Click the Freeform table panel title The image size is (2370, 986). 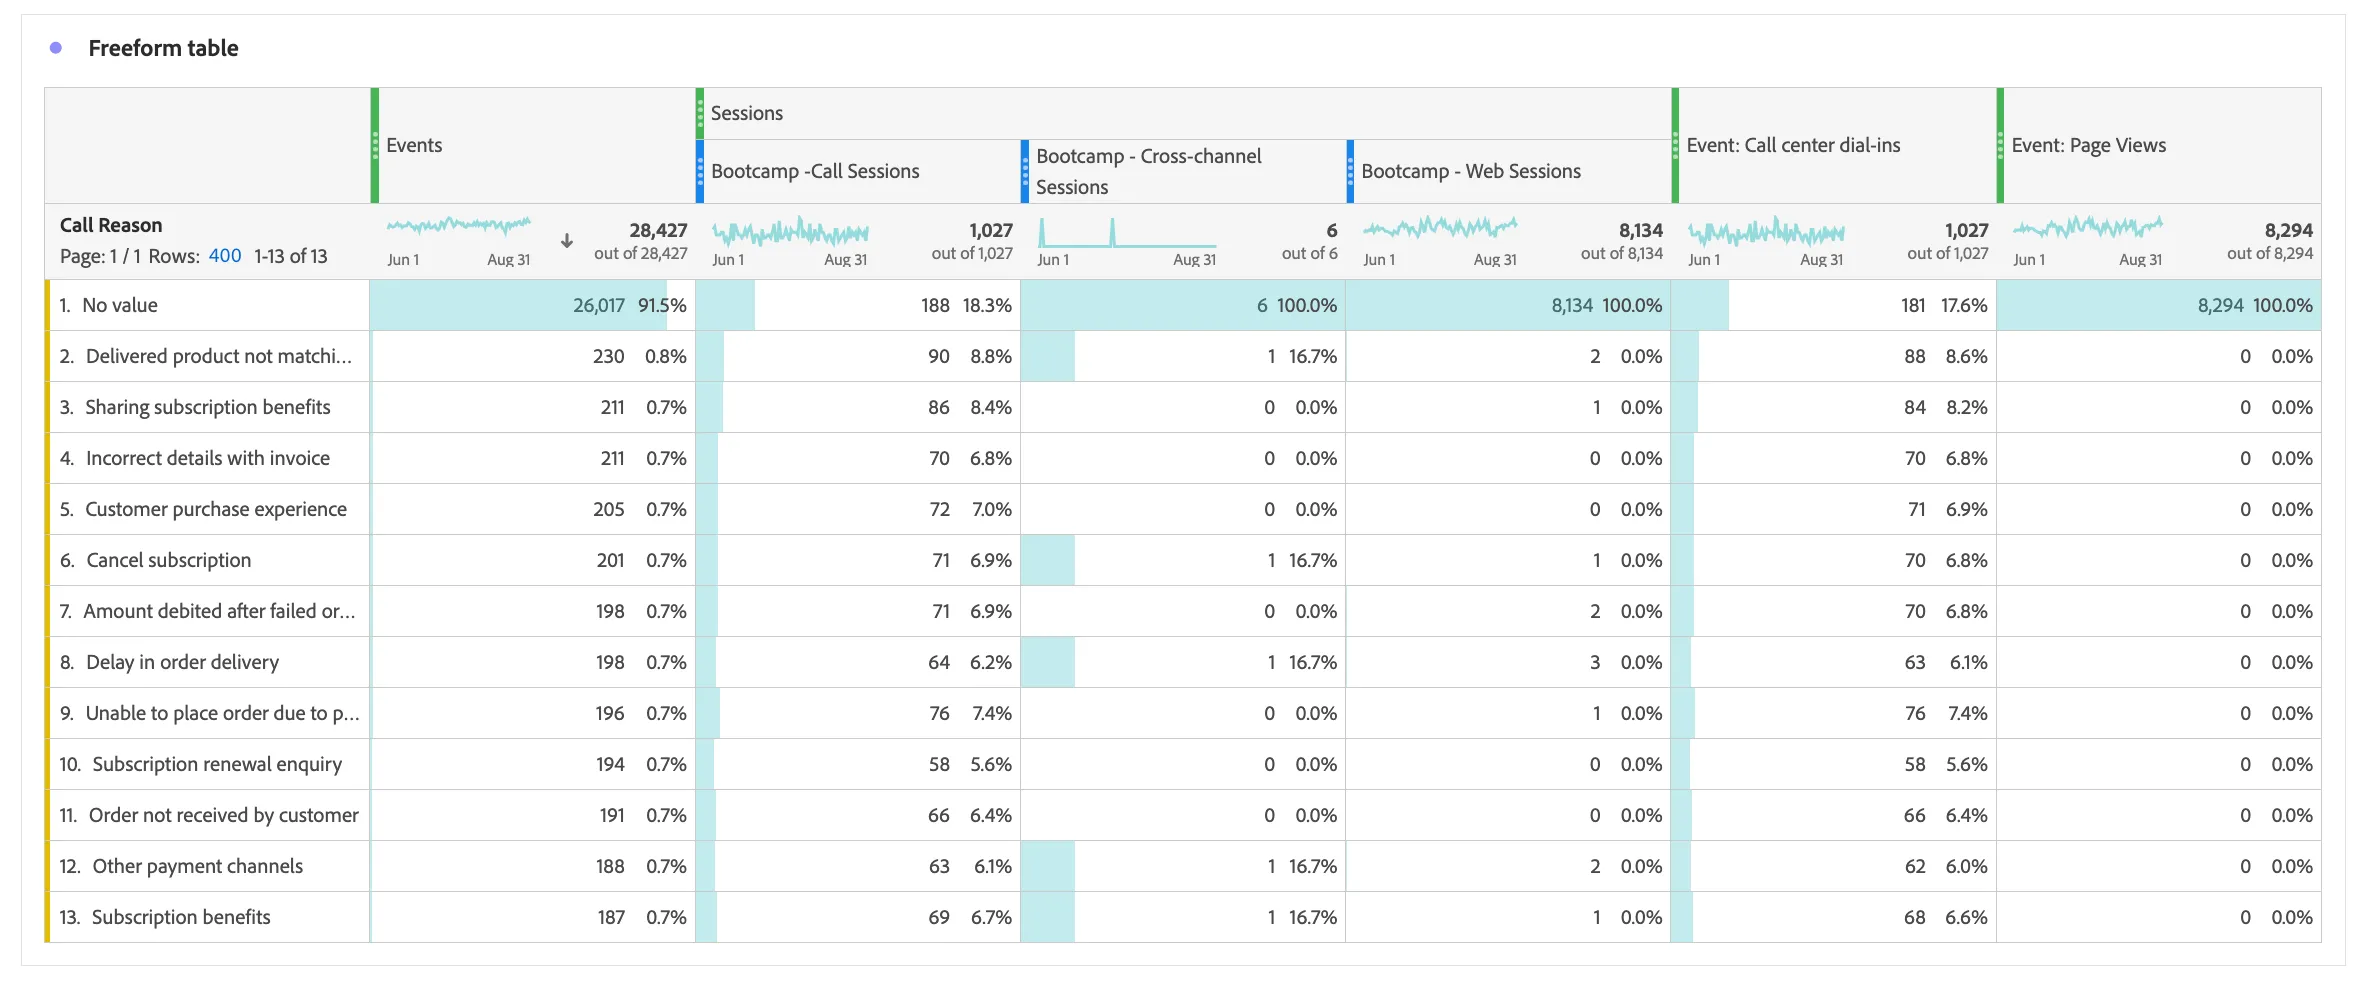click(x=163, y=48)
